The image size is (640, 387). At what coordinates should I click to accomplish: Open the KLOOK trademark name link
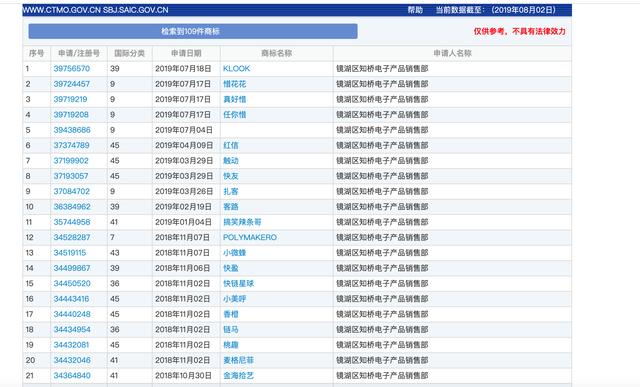click(x=236, y=69)
